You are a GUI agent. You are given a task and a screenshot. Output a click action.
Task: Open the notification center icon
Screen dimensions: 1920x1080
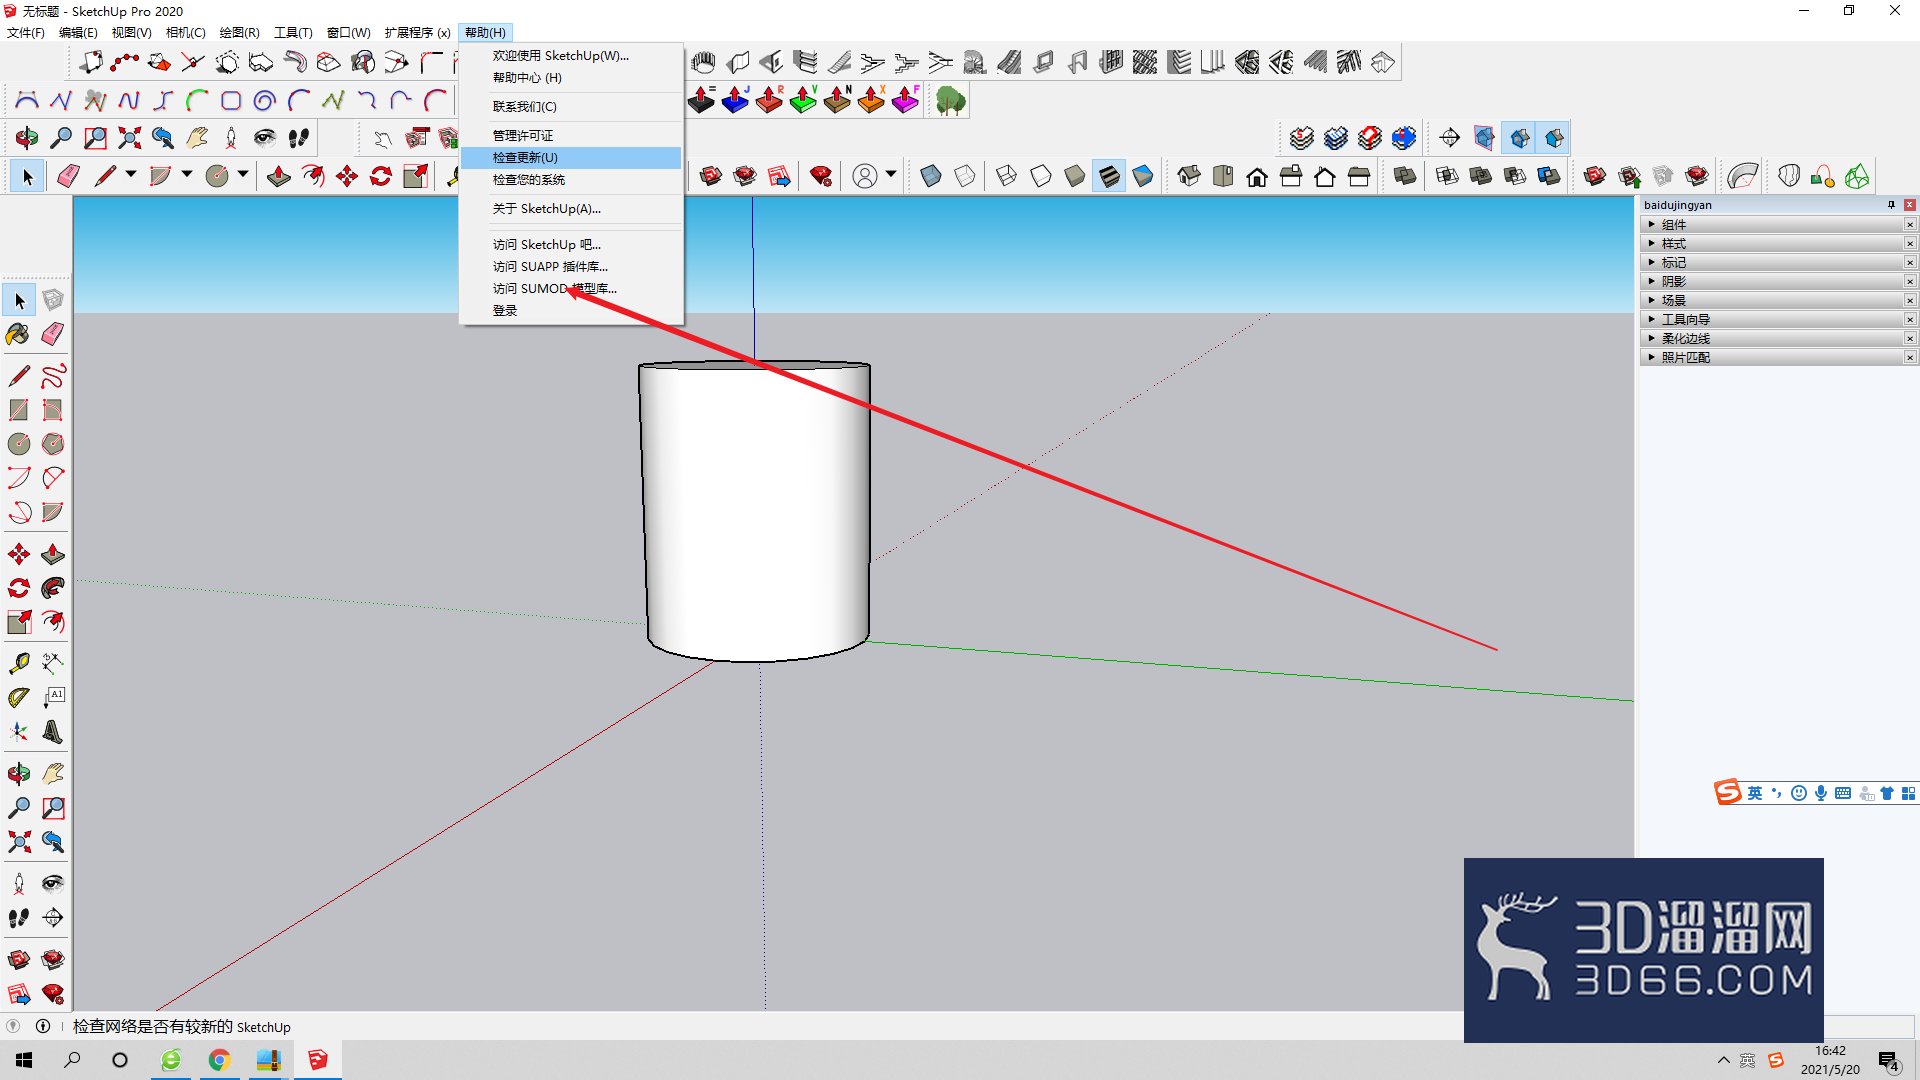[1889, 1061]
